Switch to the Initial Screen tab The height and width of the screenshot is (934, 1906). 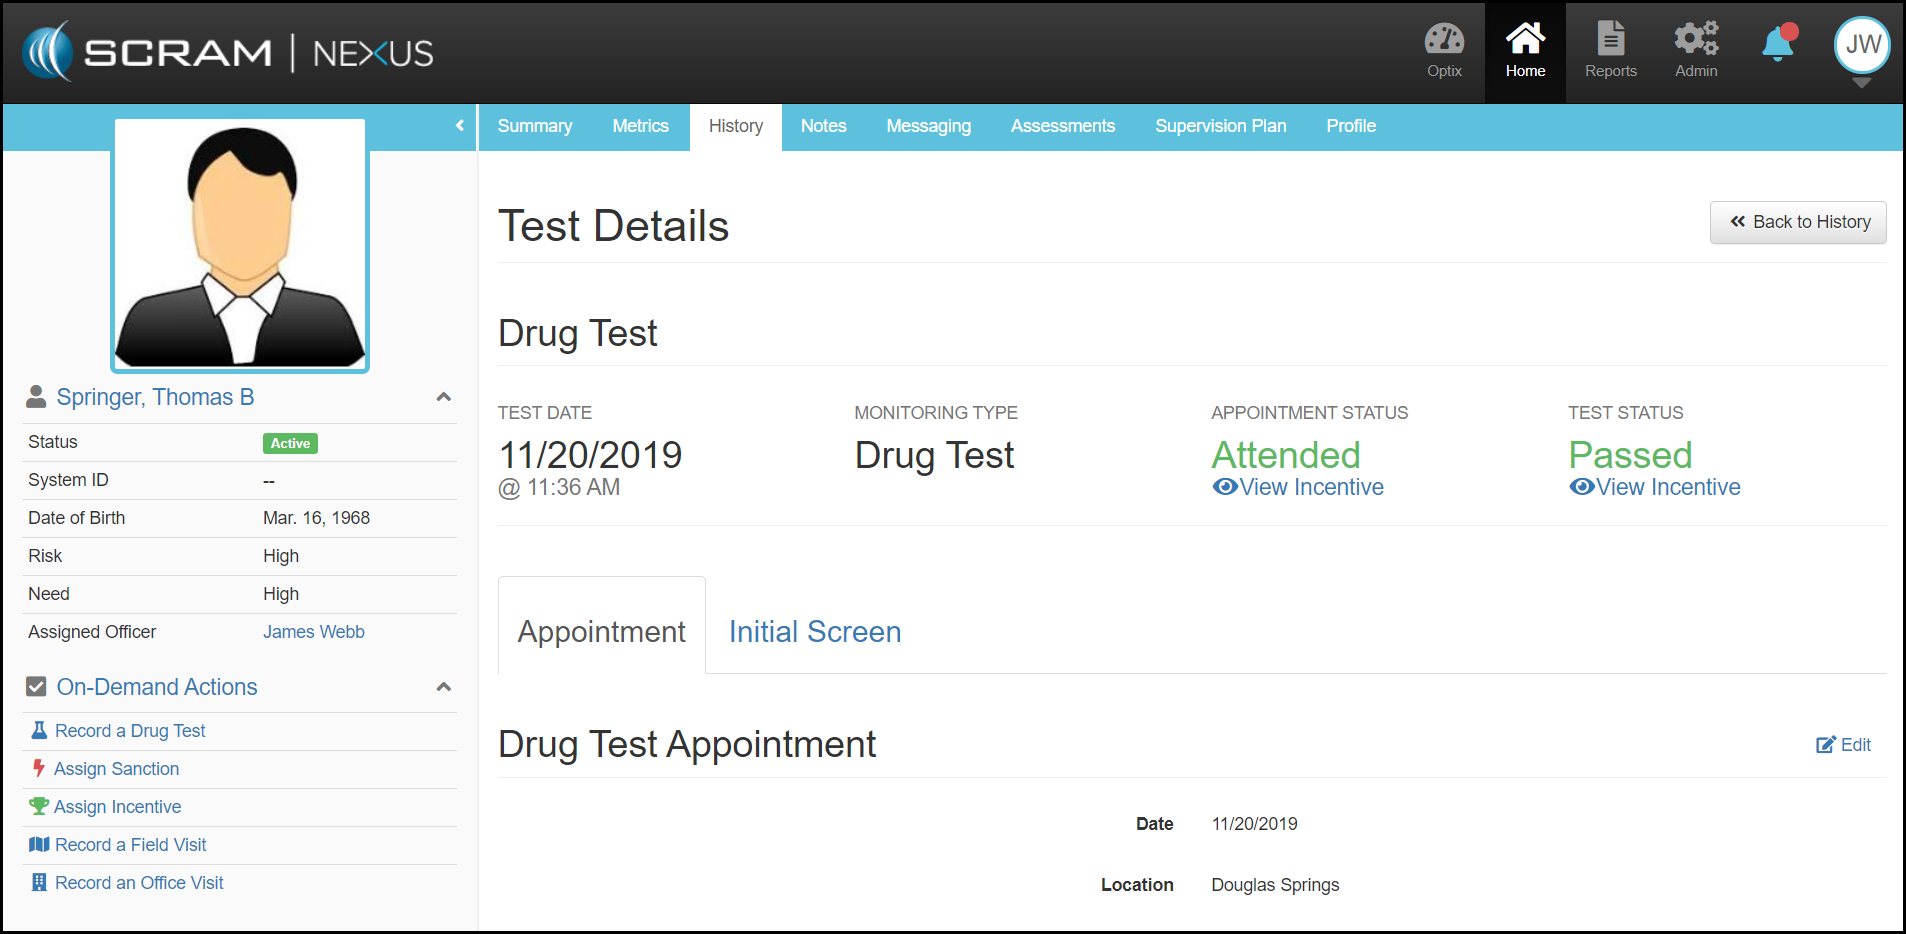pos(814,632)
